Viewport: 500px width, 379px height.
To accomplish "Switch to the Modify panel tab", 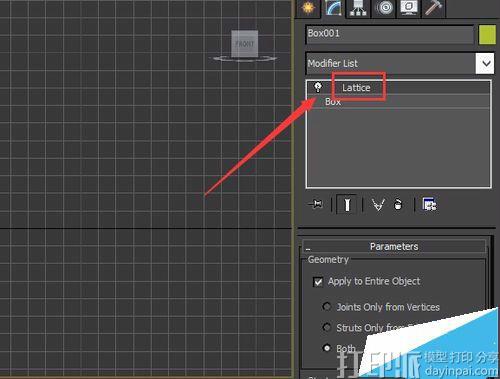I will (x=334, y=8).
